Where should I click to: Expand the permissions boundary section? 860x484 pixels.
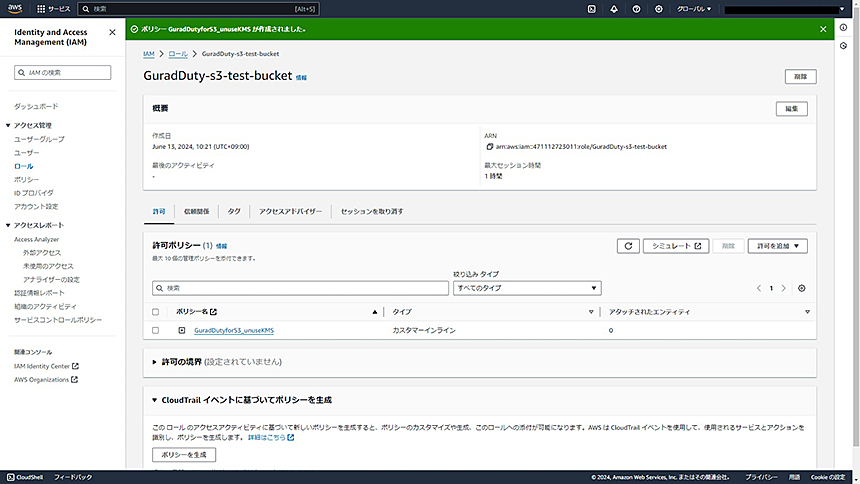(154, 362)
